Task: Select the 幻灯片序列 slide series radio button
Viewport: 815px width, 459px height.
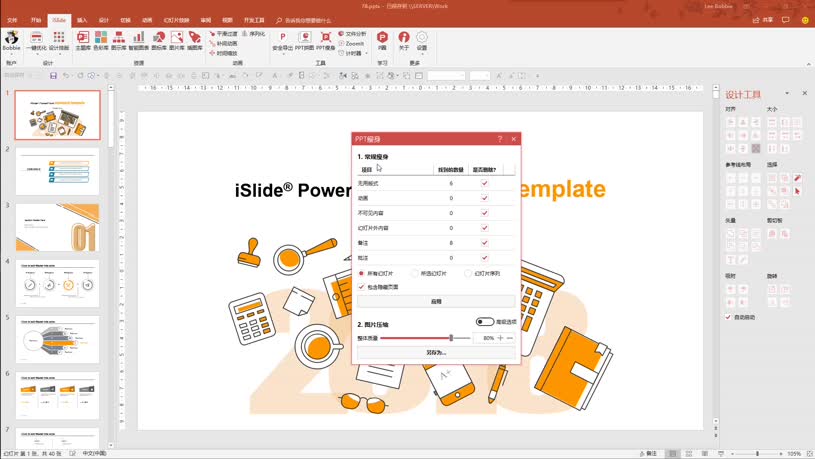Action: [468, 273]
